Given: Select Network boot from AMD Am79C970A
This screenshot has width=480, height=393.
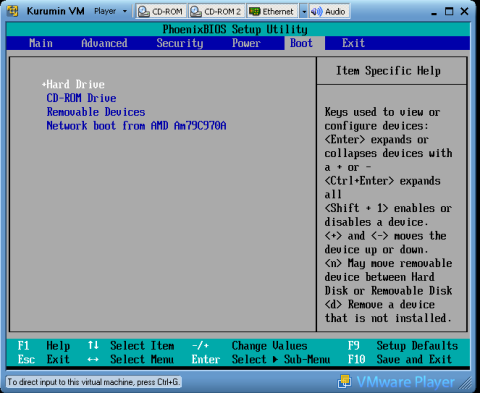Looking at the screenshot, I should coord(136,126).
